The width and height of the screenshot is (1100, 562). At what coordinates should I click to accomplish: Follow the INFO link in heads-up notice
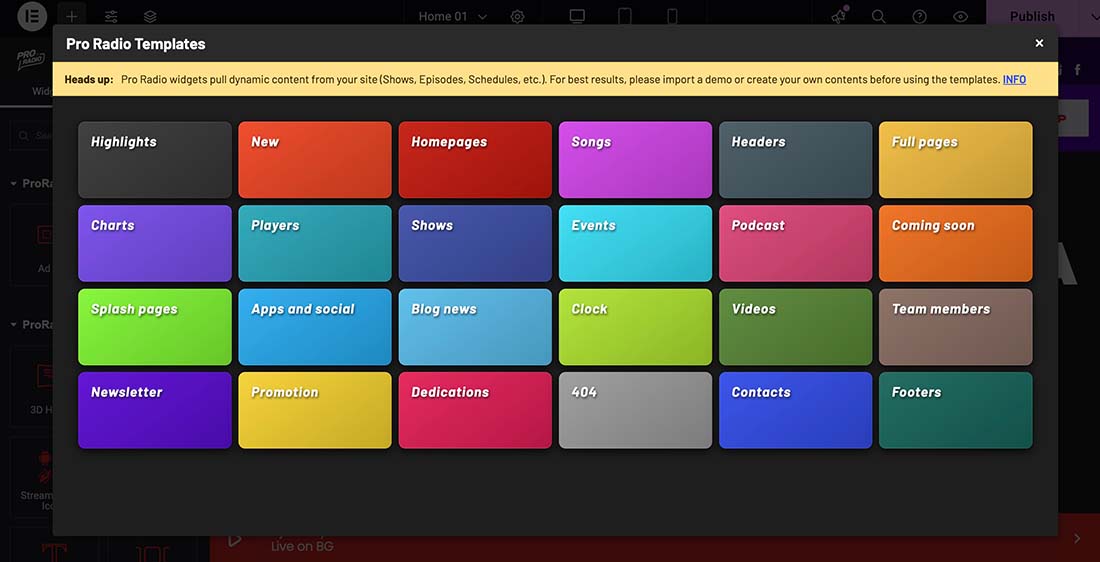[1014, 79]
